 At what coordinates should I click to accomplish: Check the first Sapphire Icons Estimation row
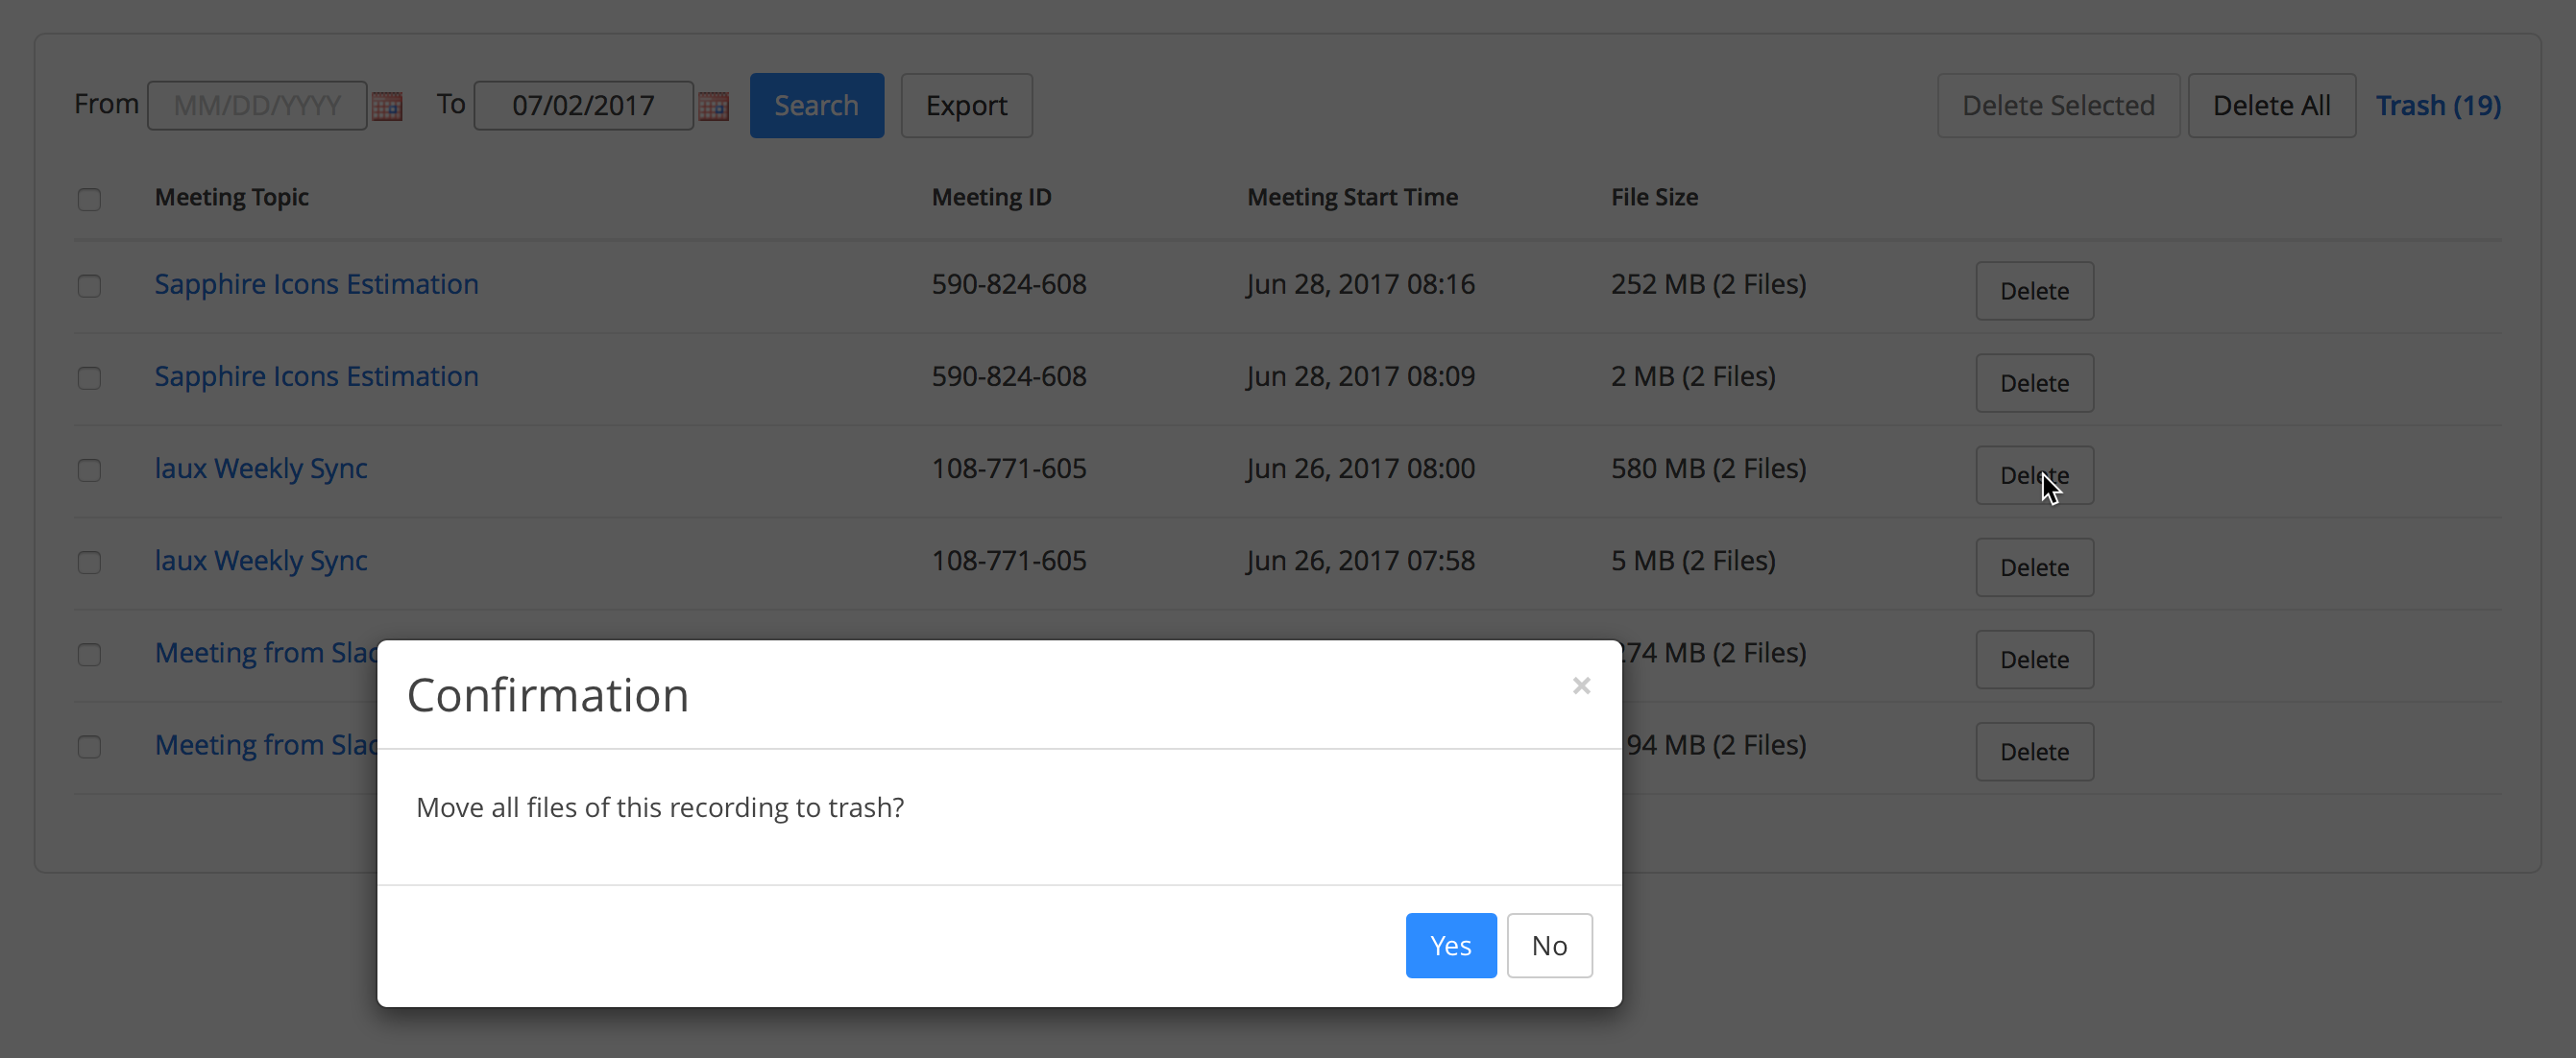point(90,286)
